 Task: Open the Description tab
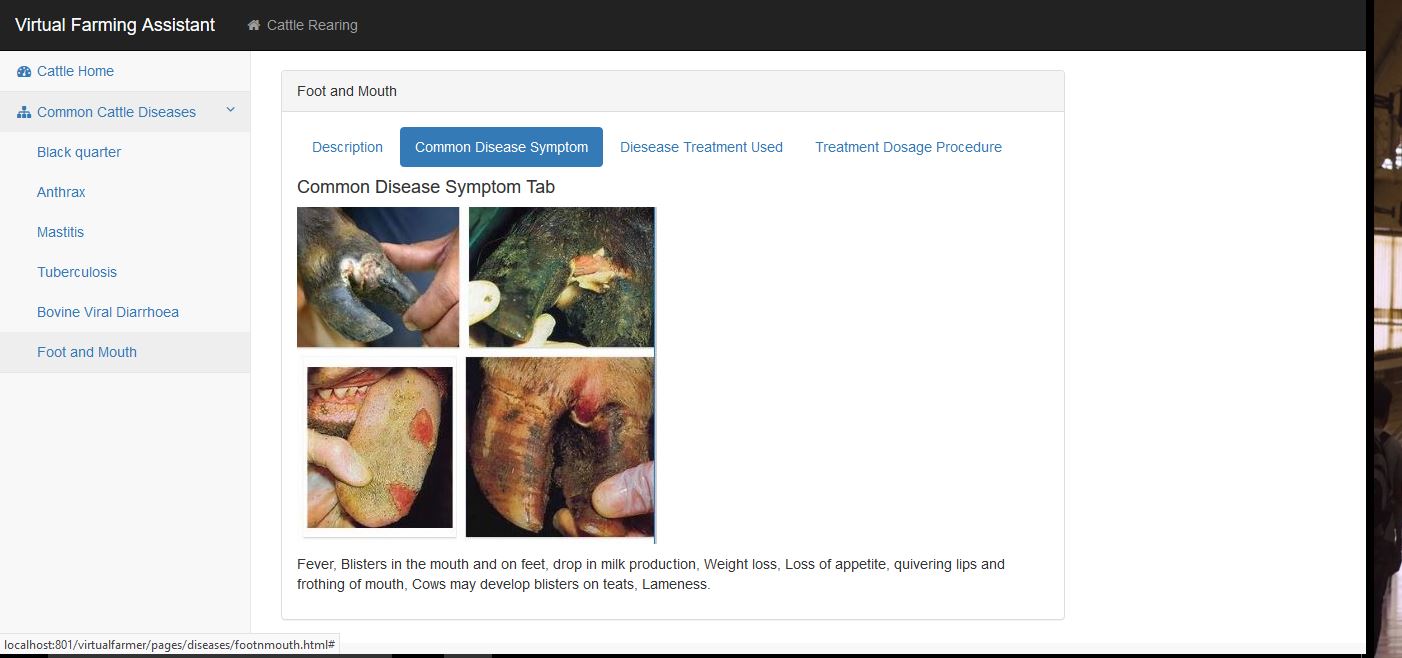(347, 147)
